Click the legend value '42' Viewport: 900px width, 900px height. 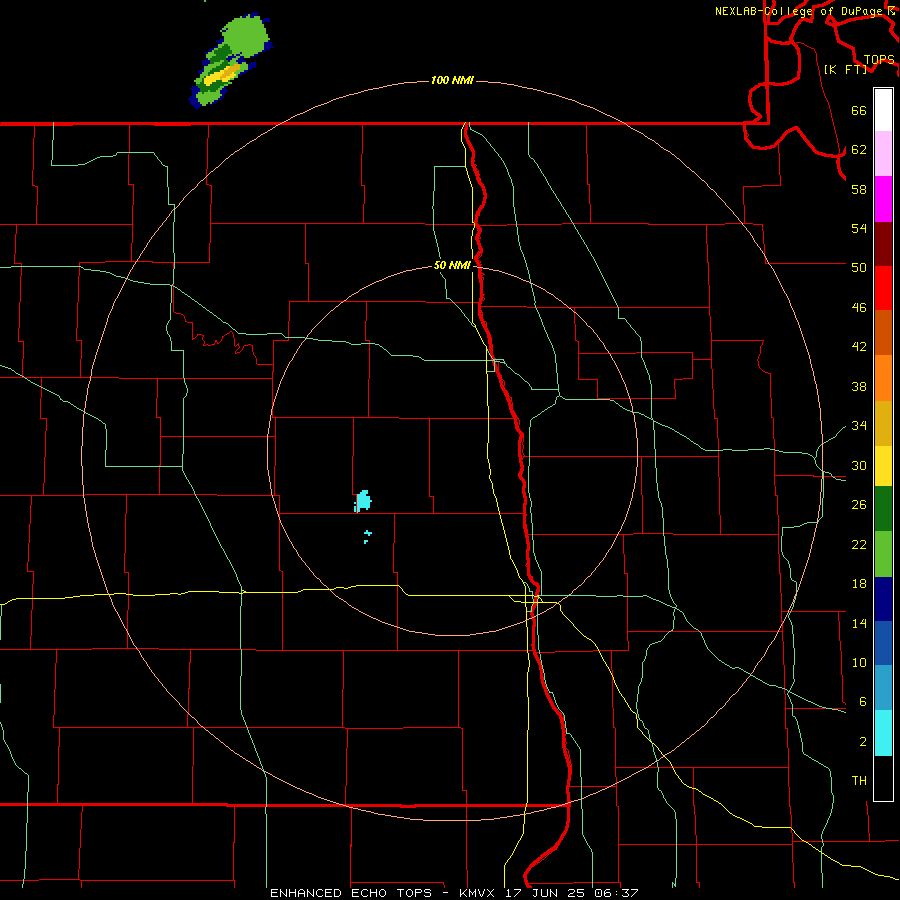[x=859, y=347]
